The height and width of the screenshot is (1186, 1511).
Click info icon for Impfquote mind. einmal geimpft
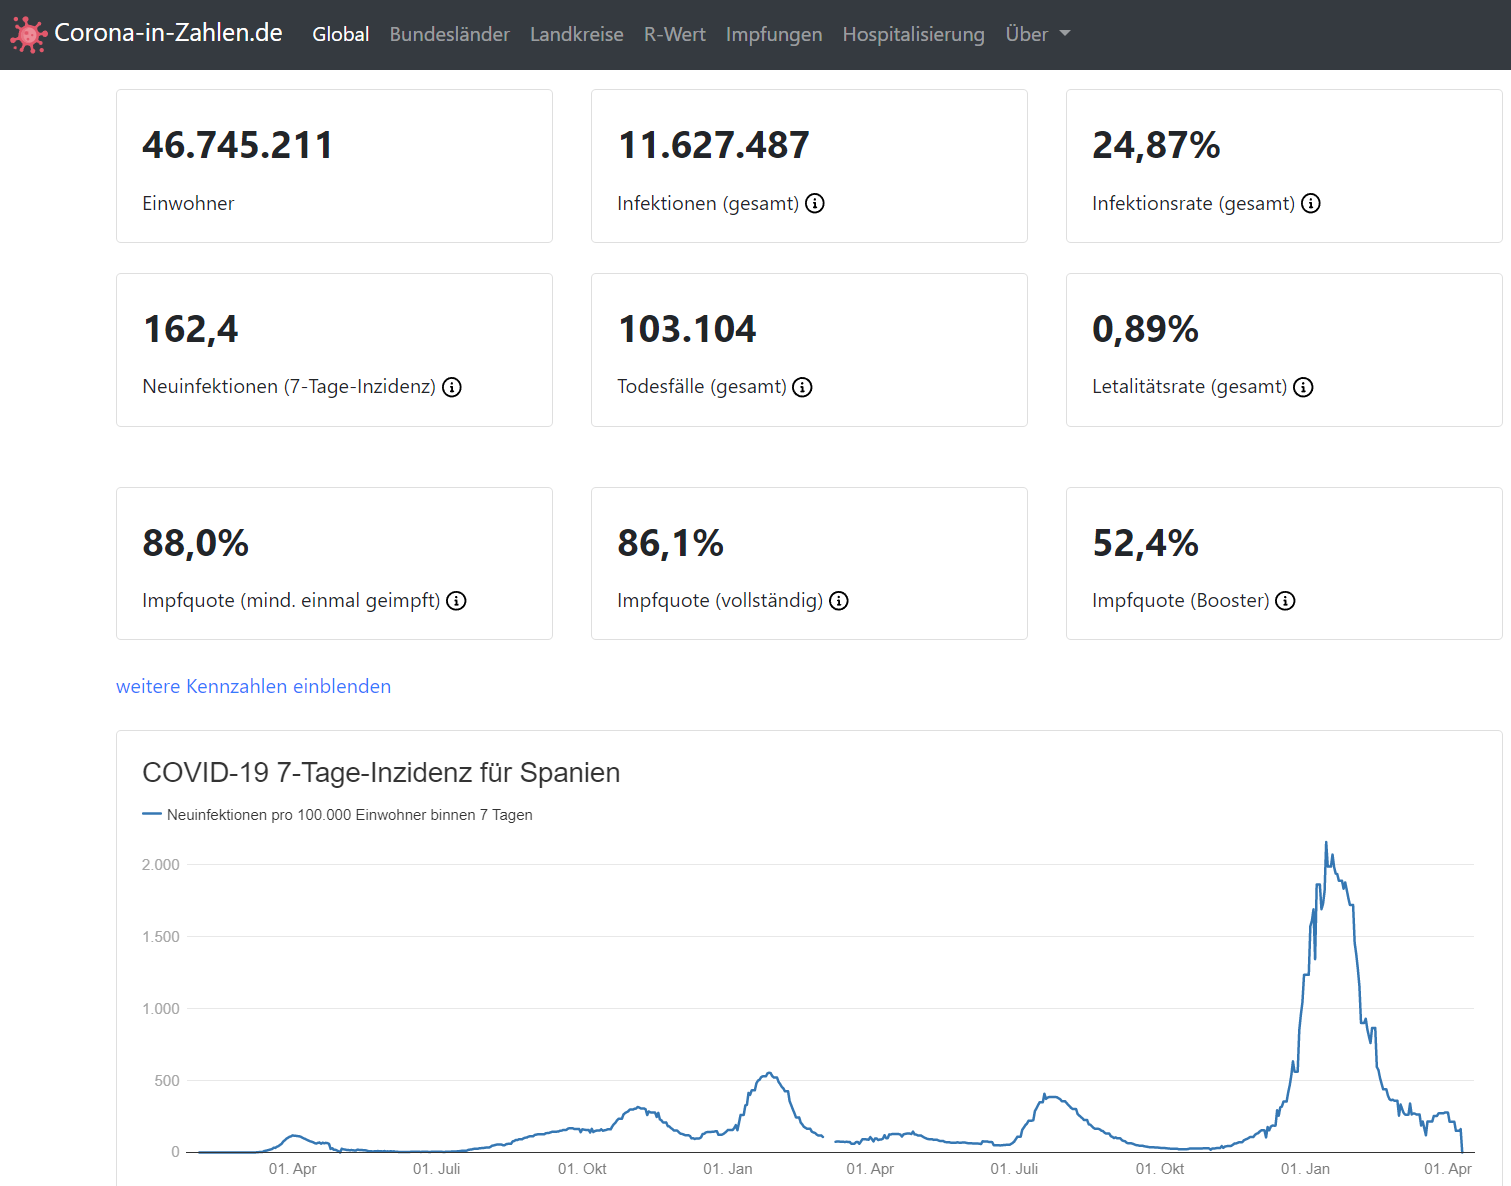[456, 601]
